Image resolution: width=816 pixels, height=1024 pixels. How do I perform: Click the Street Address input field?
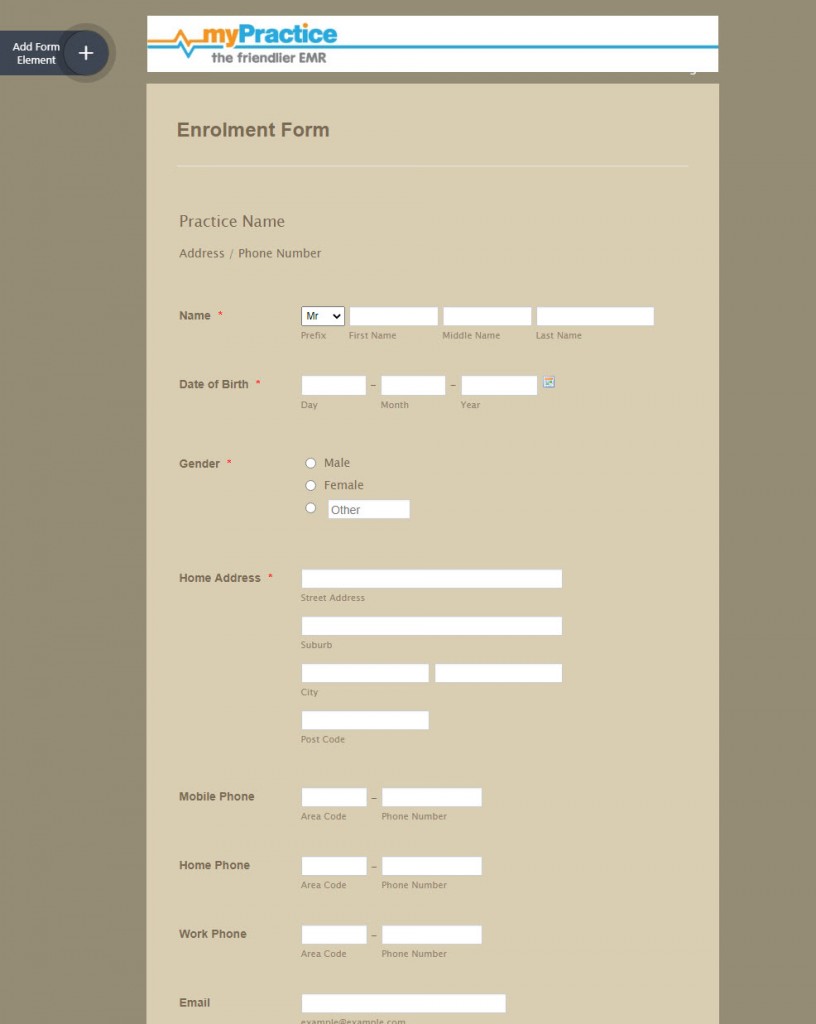pyautogui.click(x=432, y=579)
